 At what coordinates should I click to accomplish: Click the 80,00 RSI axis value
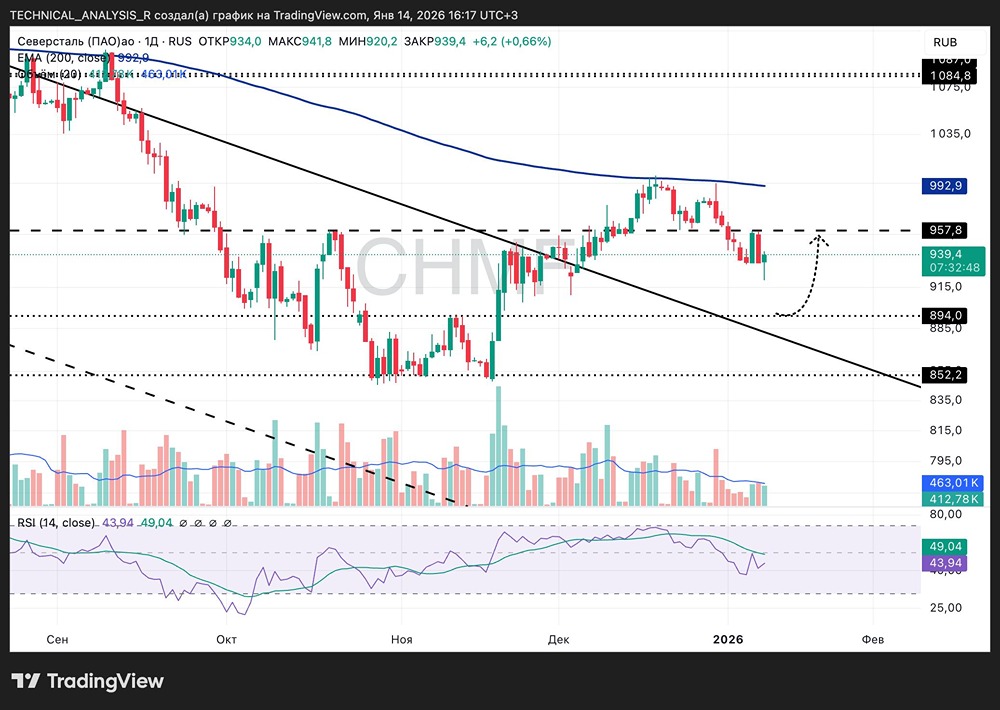point(946,514)
